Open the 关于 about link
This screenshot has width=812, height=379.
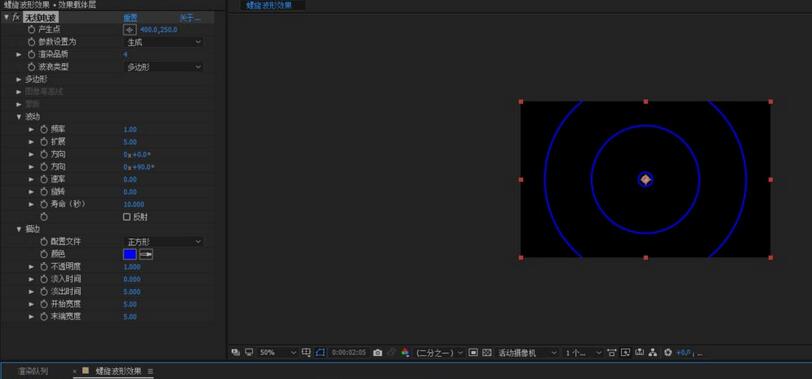click(189, 18)
